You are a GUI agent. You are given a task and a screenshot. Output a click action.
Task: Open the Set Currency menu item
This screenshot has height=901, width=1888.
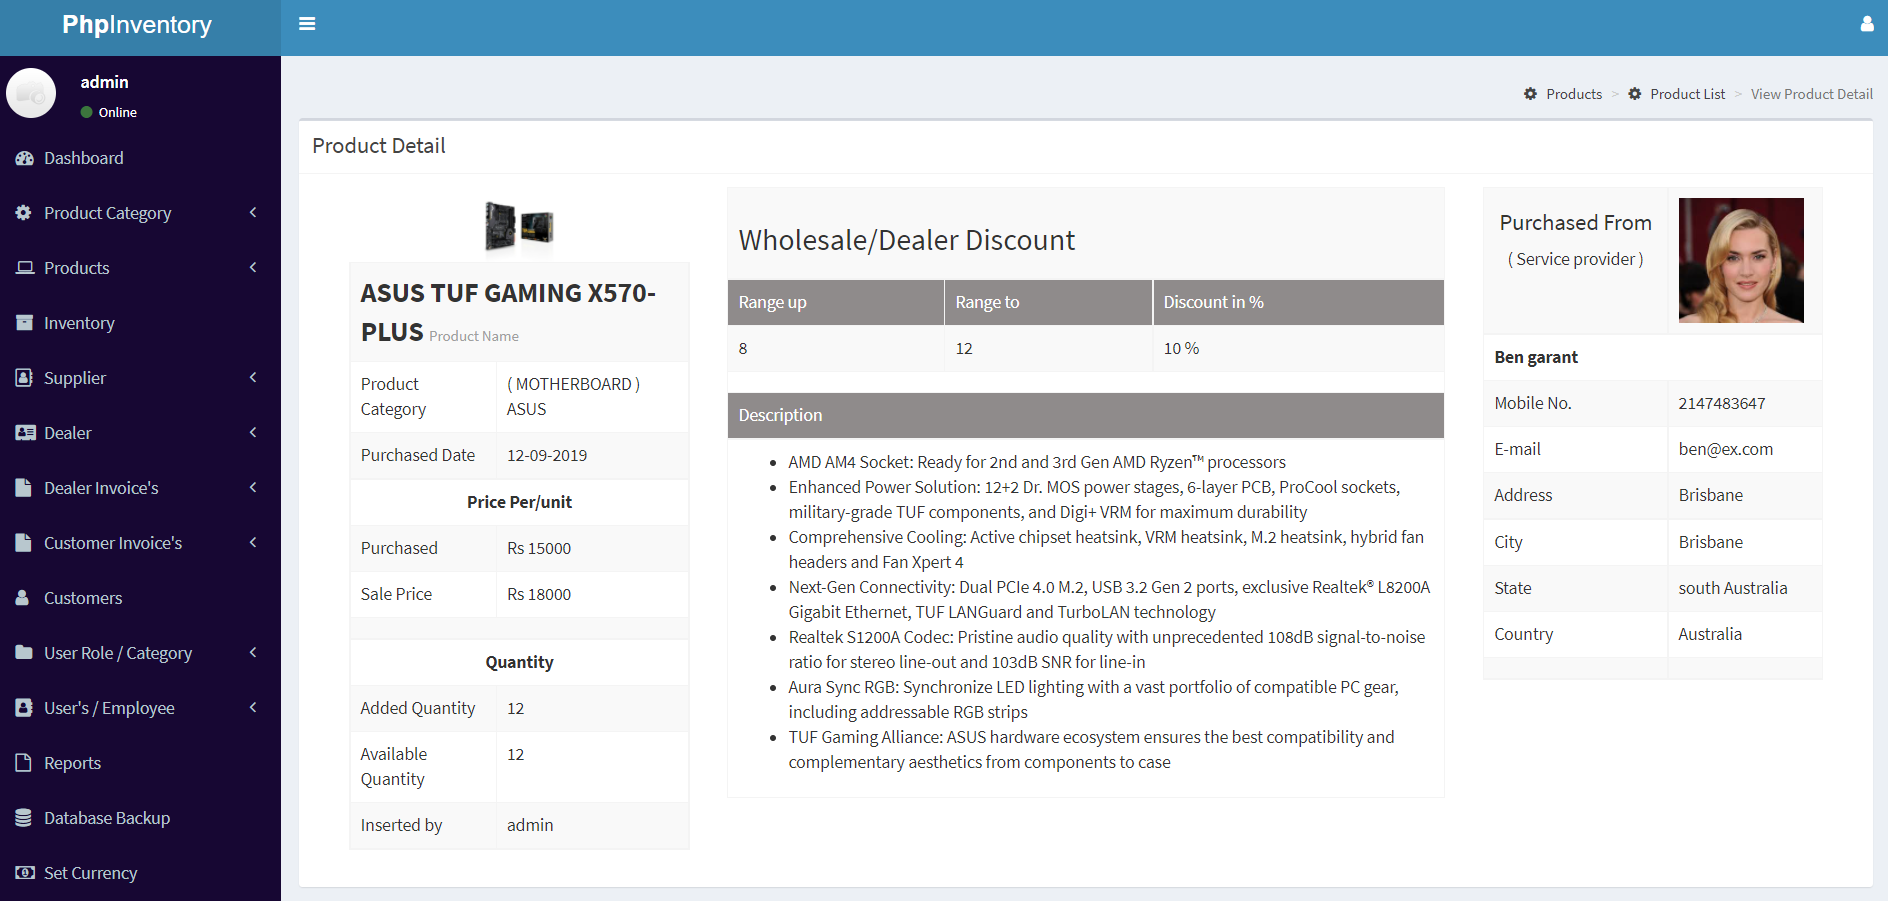point(140,873)
